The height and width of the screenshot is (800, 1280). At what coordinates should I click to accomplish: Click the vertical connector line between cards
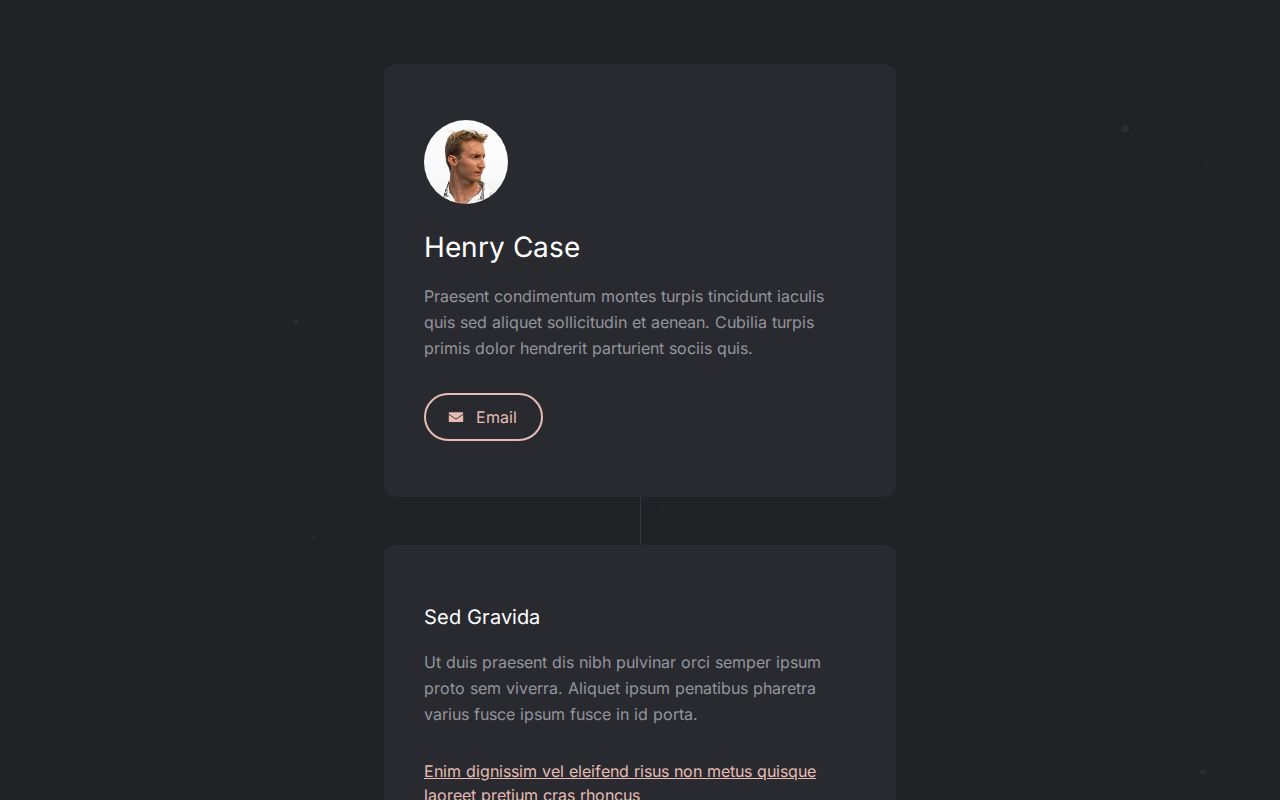[x=640, y=521]
